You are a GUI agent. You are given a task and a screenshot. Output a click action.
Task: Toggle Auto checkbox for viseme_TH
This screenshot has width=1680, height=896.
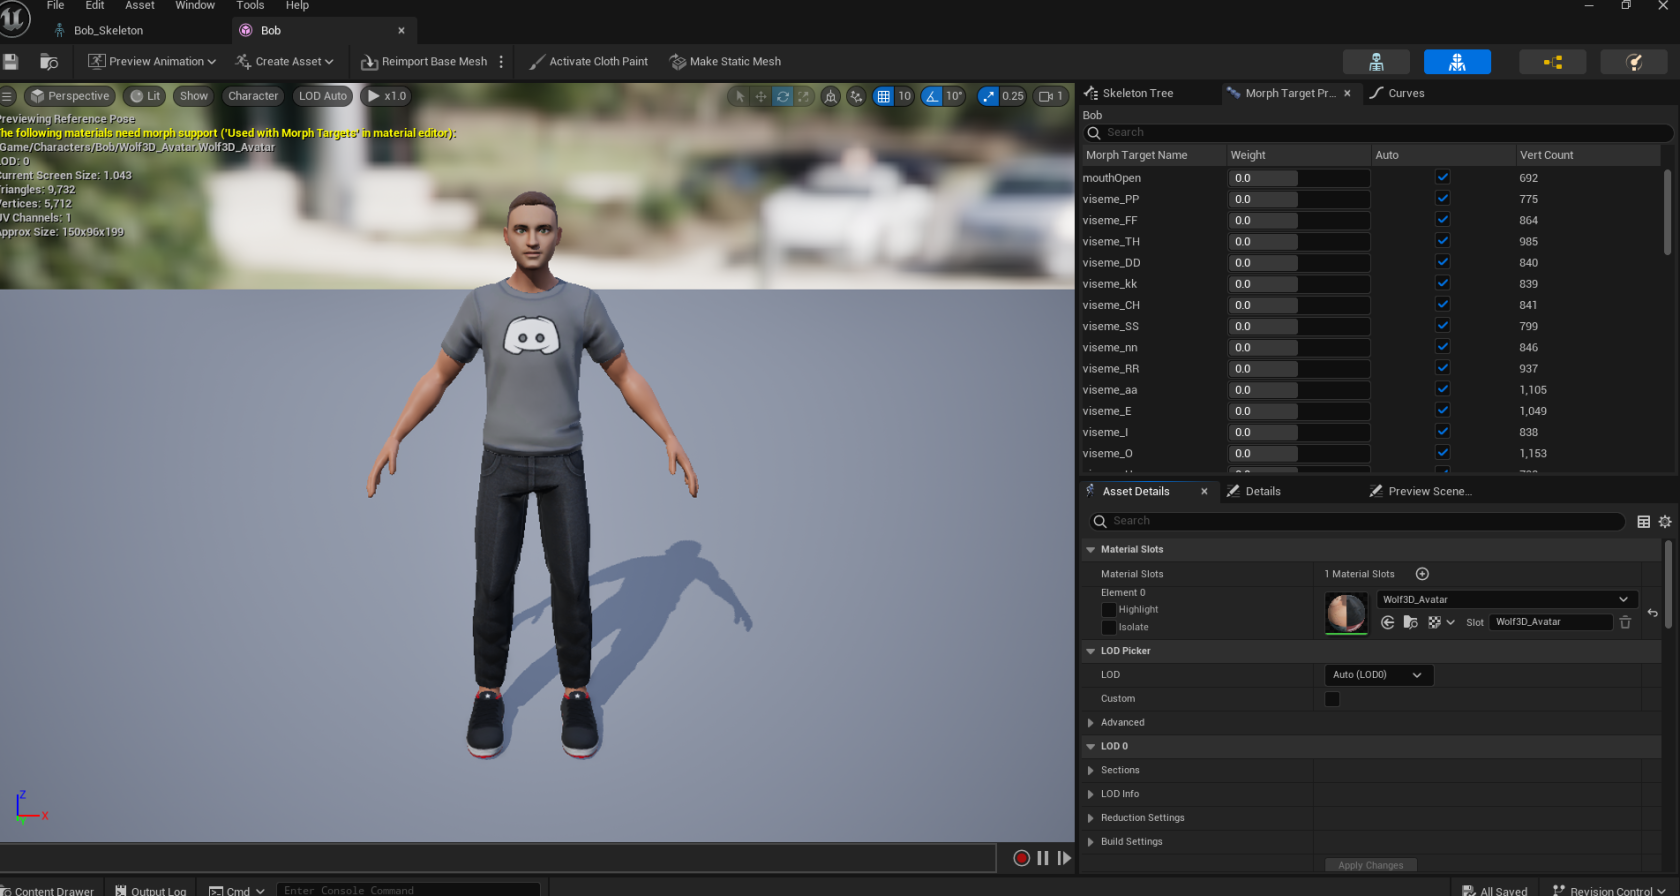point(1442,240)
